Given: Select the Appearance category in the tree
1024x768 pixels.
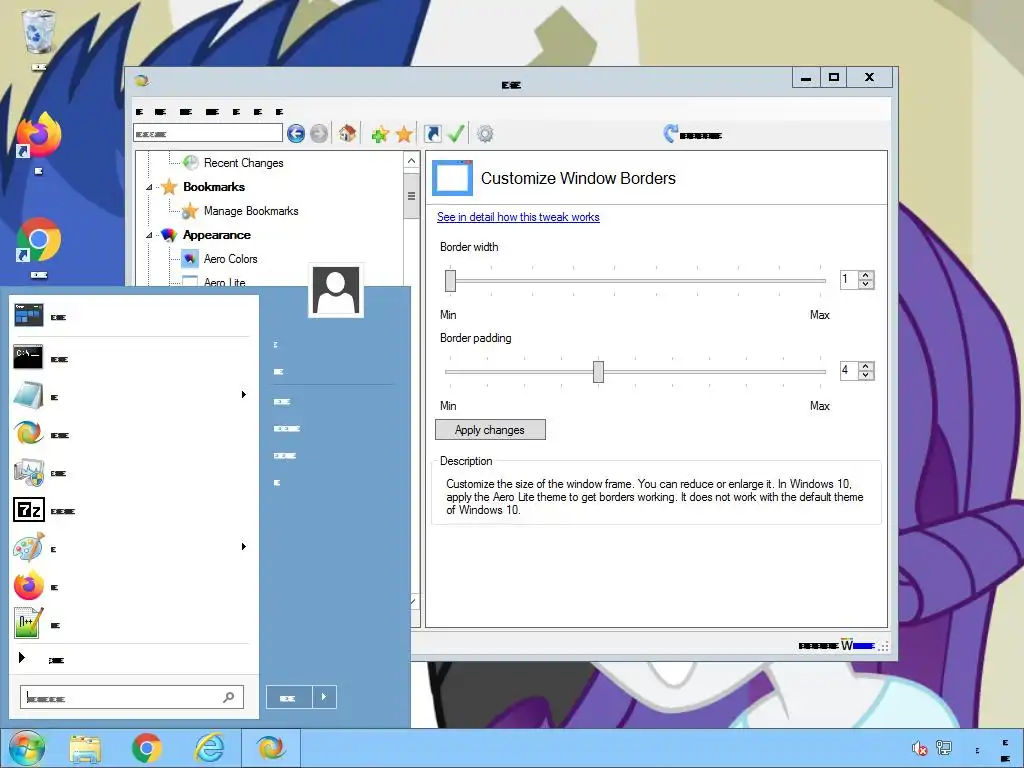Looking at the screenshot, I should pos(217,235).
